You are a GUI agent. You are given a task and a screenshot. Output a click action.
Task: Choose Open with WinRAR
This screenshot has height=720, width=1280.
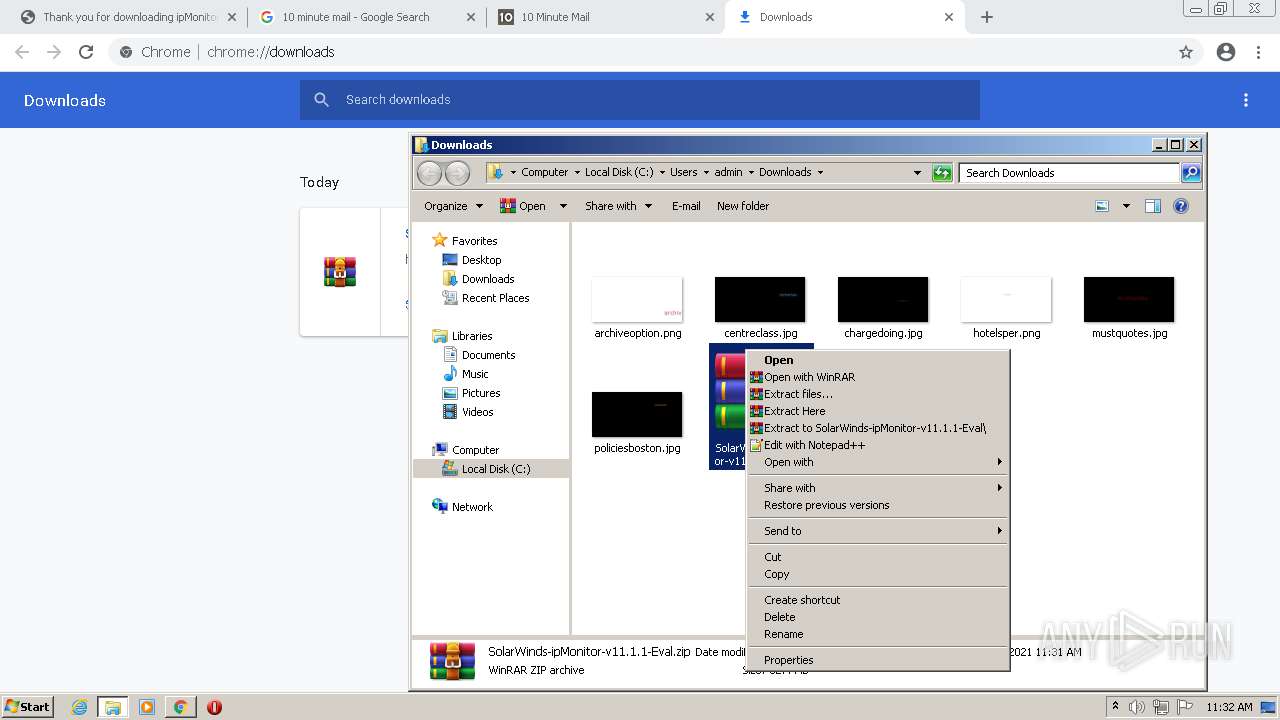[879, 377]
